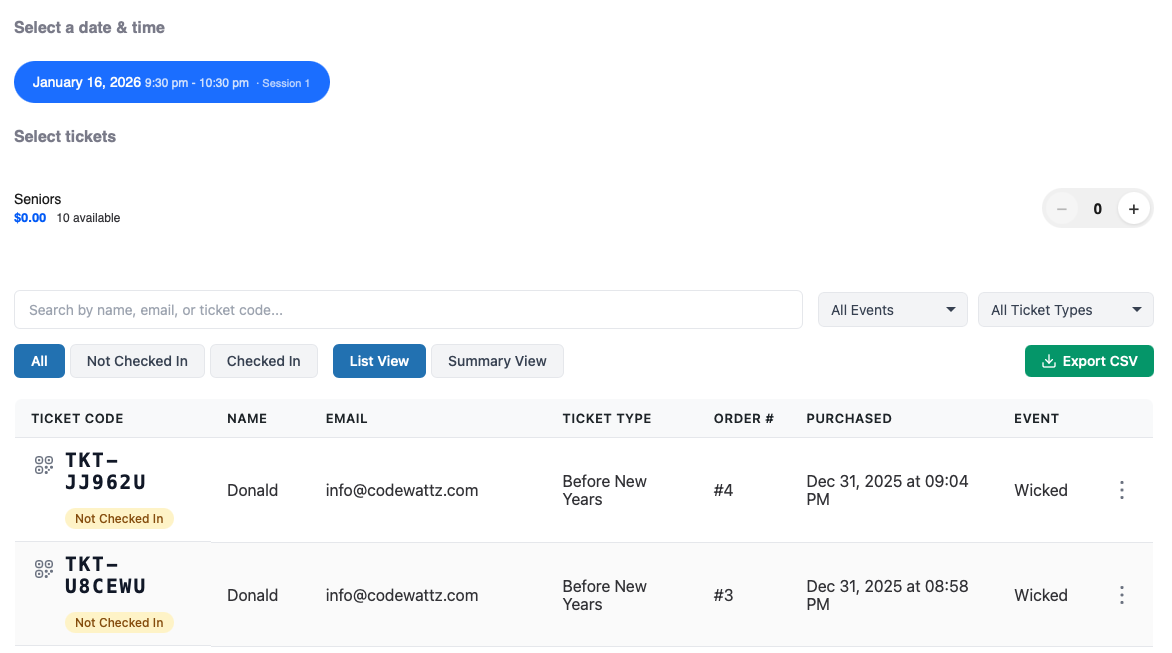Click the download icon inside Export CSV
The height and width of the screenshot is (653, 1172).
click(1048, 361)
